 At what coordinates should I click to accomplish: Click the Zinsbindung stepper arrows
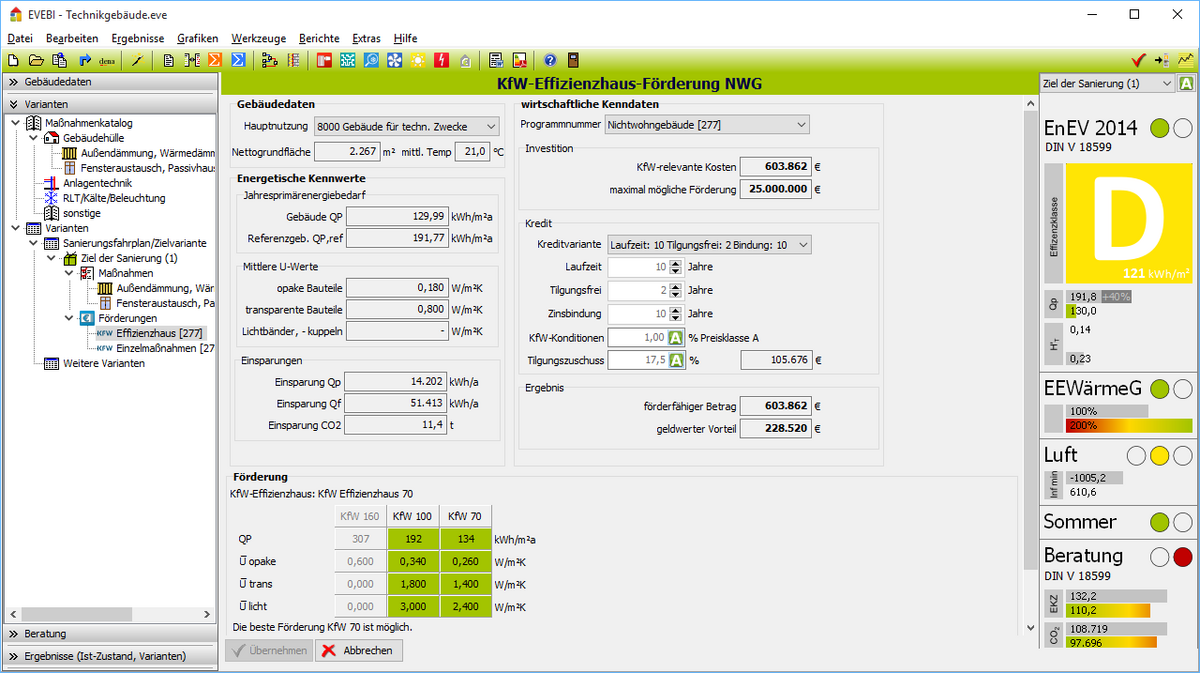pyautogui.click(x=677, y=314)
